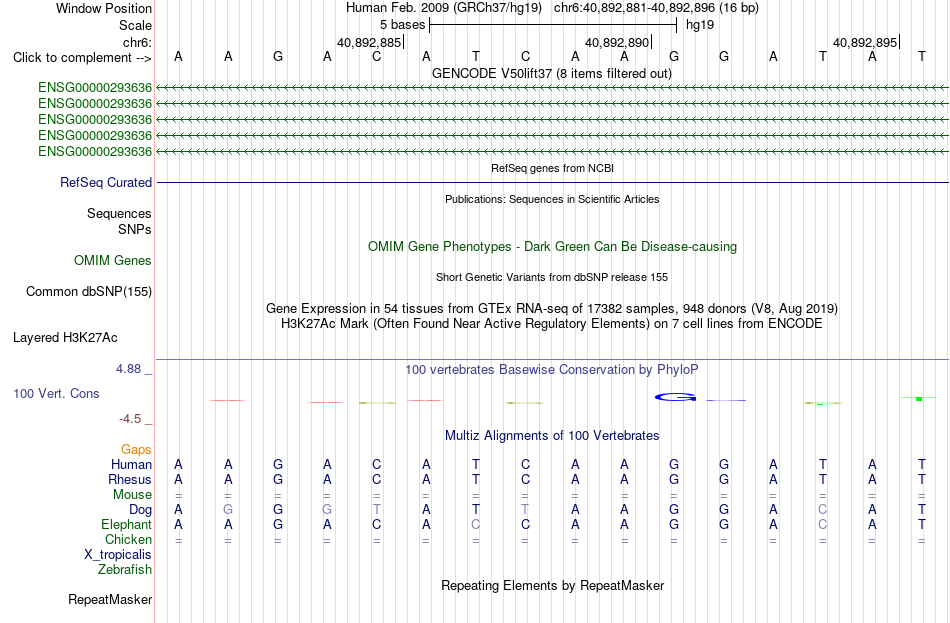Click the SNPs track label

point(135,229)
